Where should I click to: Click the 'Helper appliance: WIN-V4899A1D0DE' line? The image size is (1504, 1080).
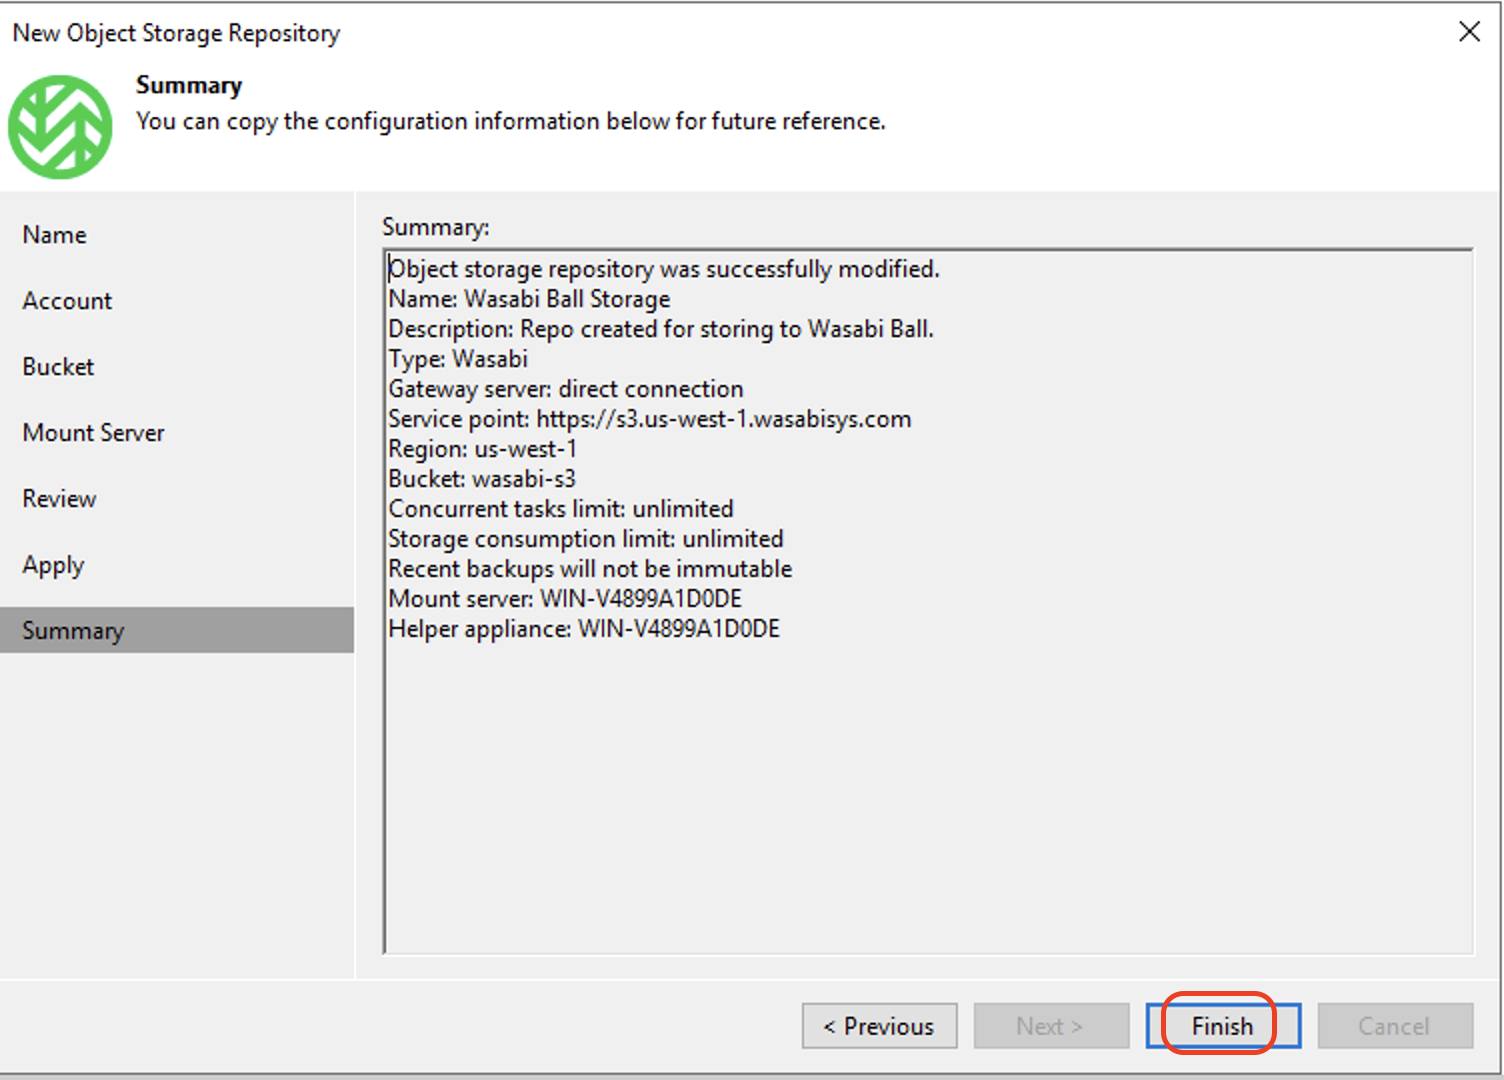click(x=584, y=629)
